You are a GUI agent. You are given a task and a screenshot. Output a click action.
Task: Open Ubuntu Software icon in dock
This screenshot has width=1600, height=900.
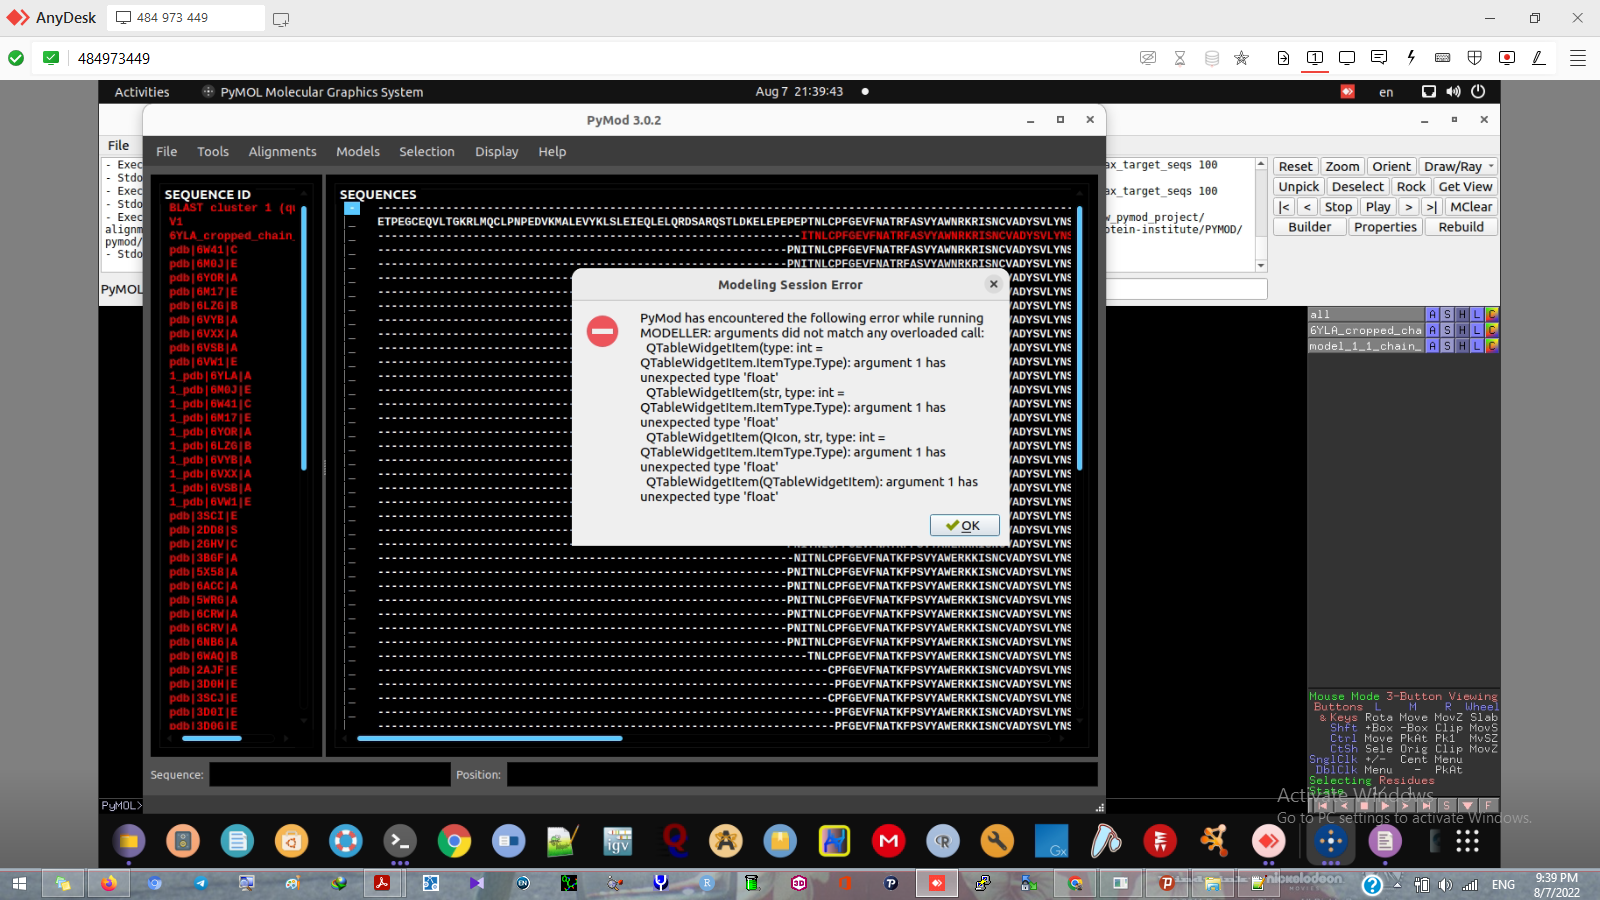(291, 841)
